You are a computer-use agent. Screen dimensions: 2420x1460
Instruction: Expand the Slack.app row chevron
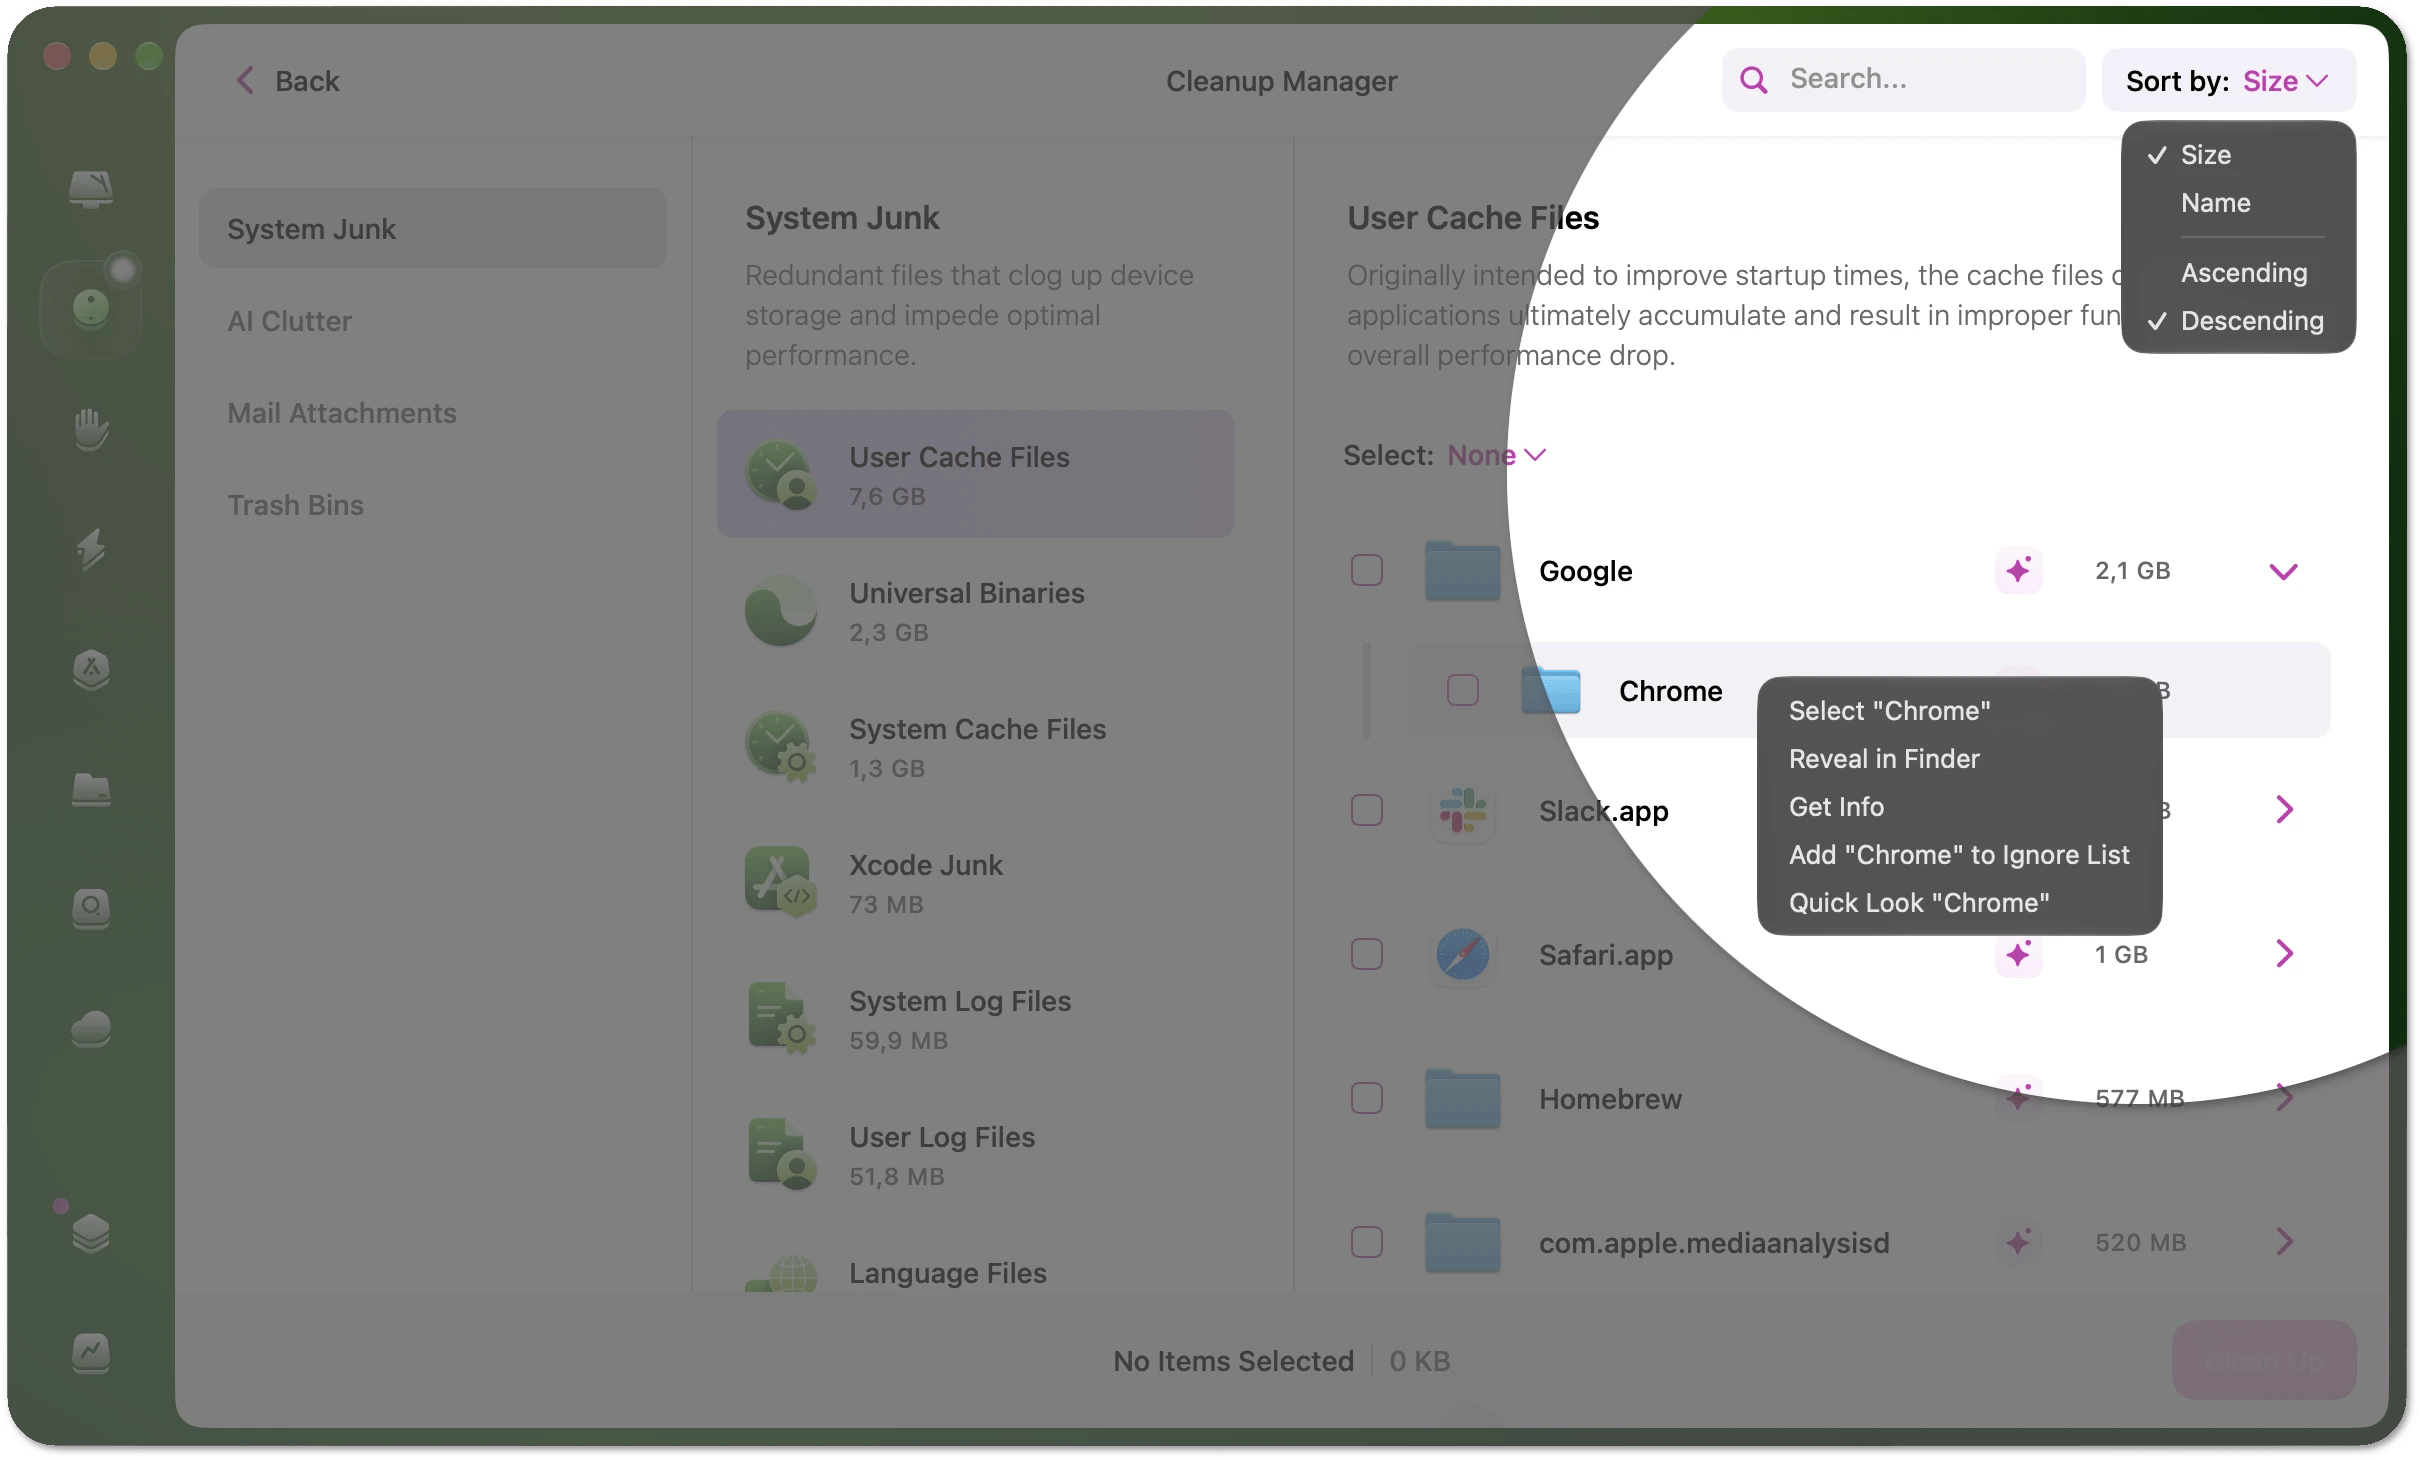coord(2285,810)
